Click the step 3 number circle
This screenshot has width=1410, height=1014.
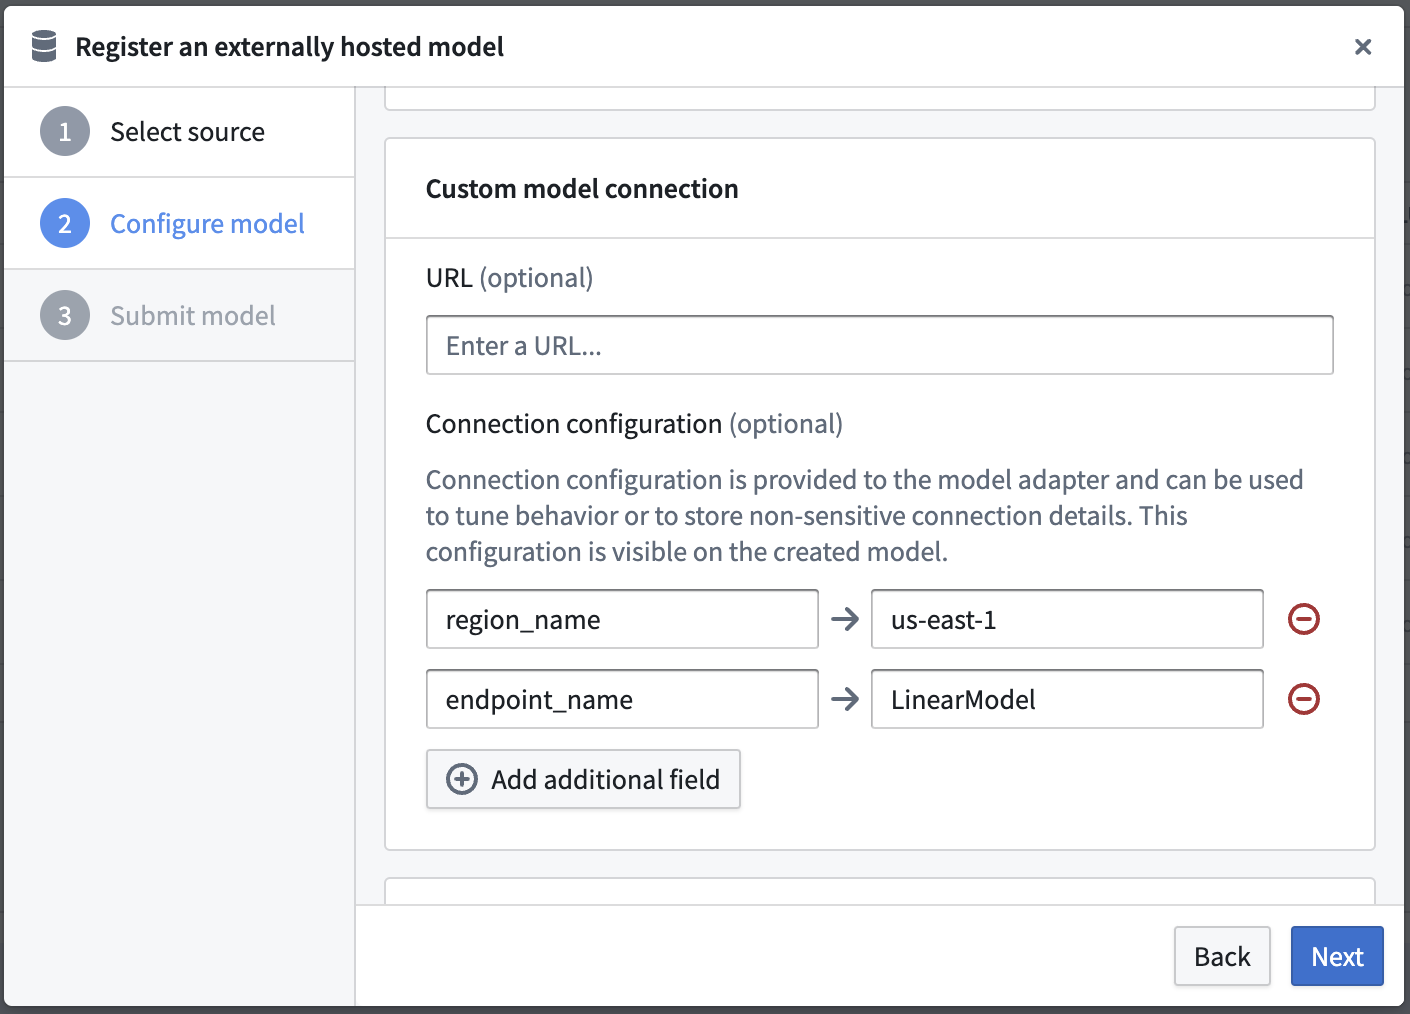[65, 316]
